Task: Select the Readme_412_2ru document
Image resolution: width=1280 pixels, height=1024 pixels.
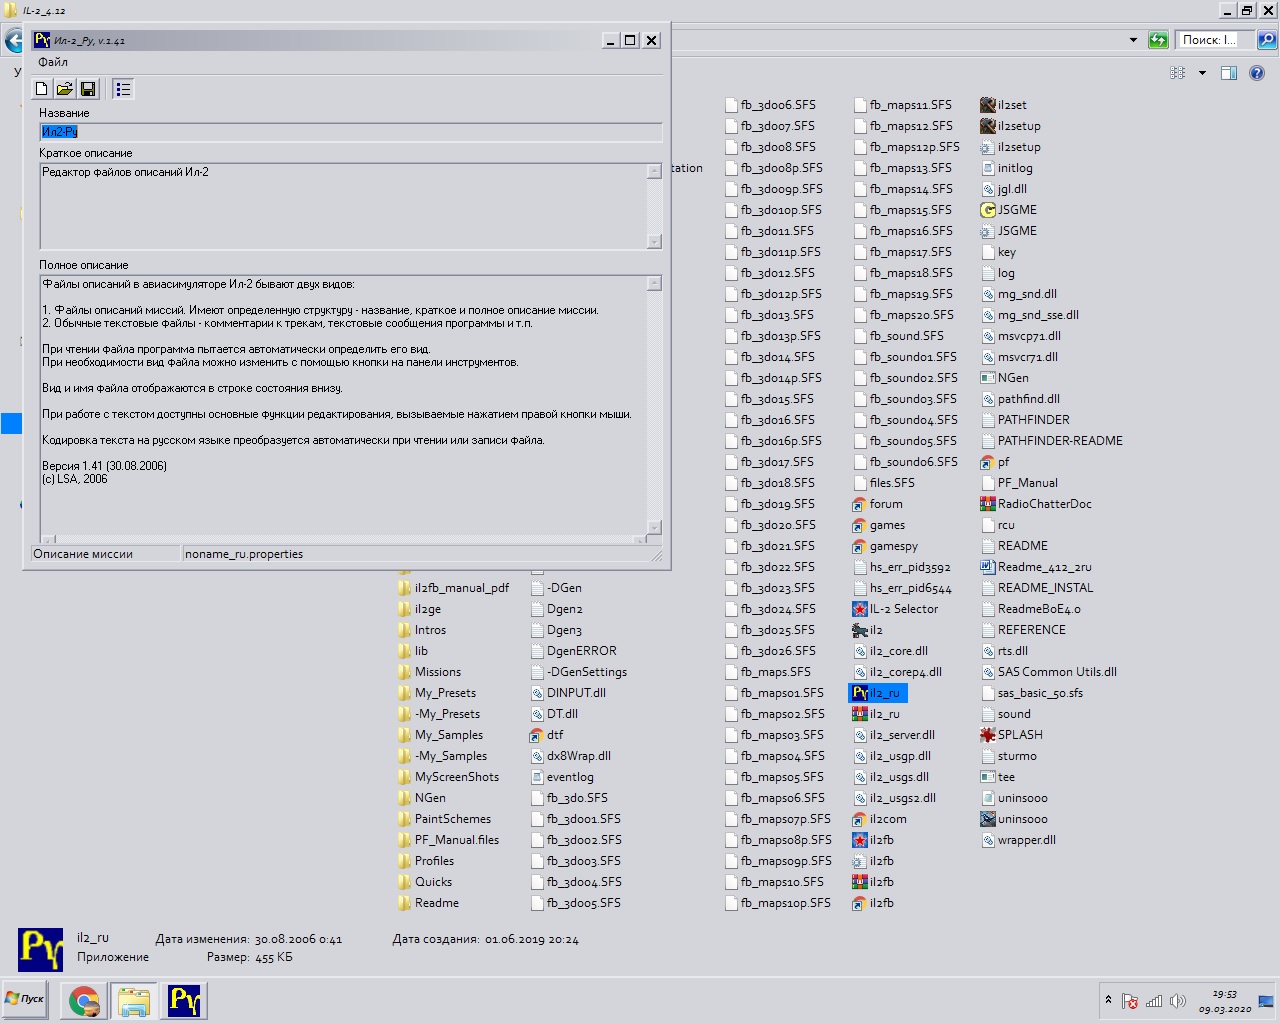Action: (1036, 567)
